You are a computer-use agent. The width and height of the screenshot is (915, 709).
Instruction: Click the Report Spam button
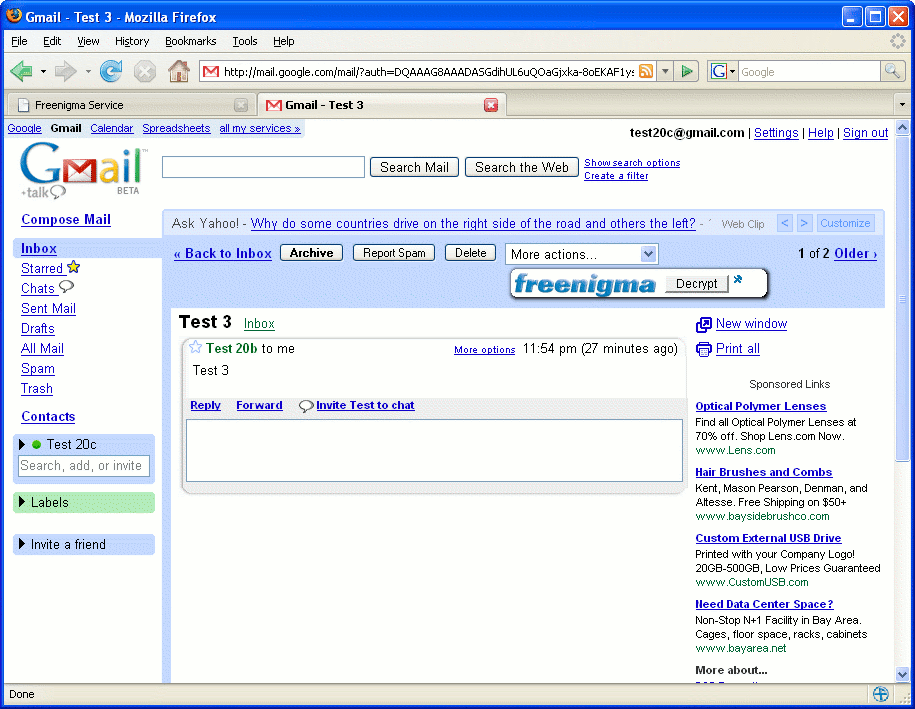pos(394,253)
